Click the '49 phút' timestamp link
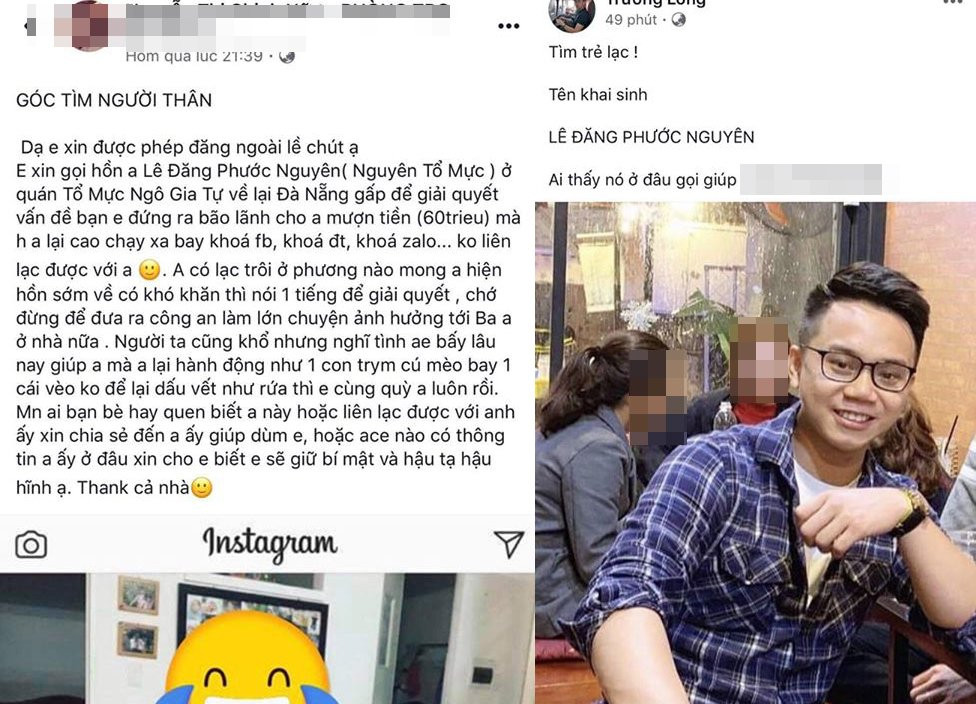This screenshot has height=704, width=976. (x=631, y=20)
